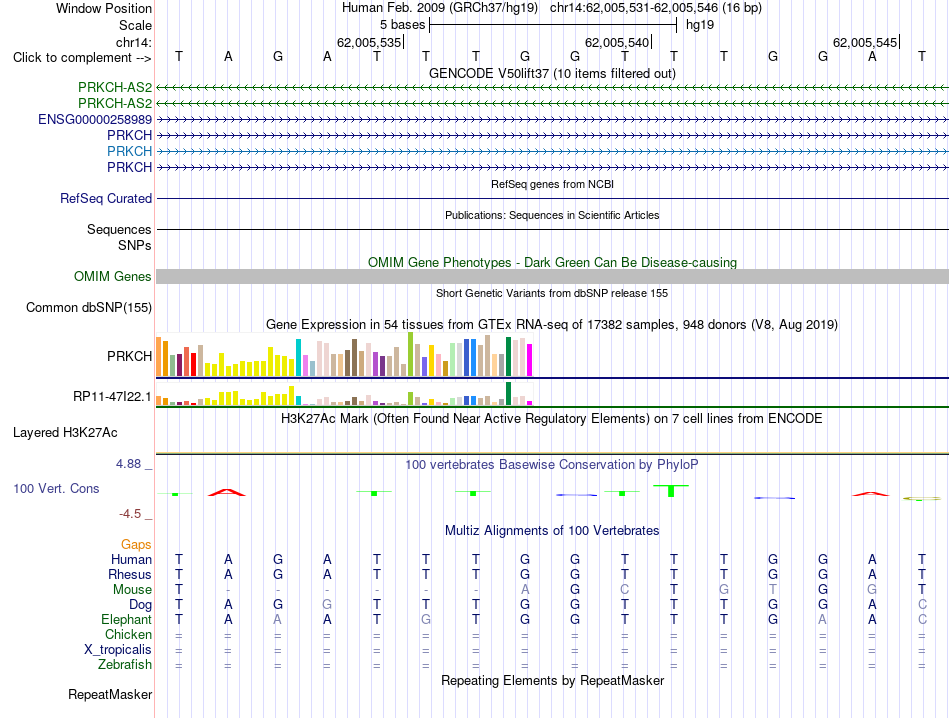
Task: Click the Dog species label
Action: point(140,605)
